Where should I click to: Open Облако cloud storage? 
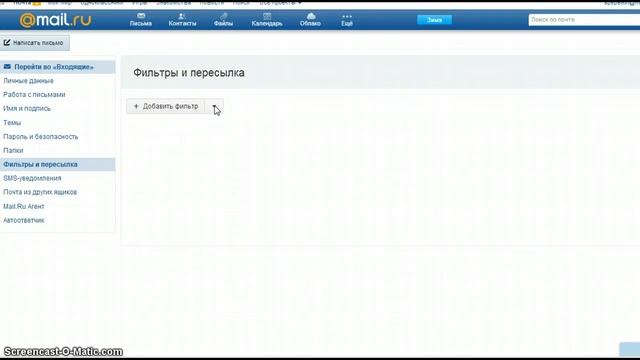pos(310,20)
